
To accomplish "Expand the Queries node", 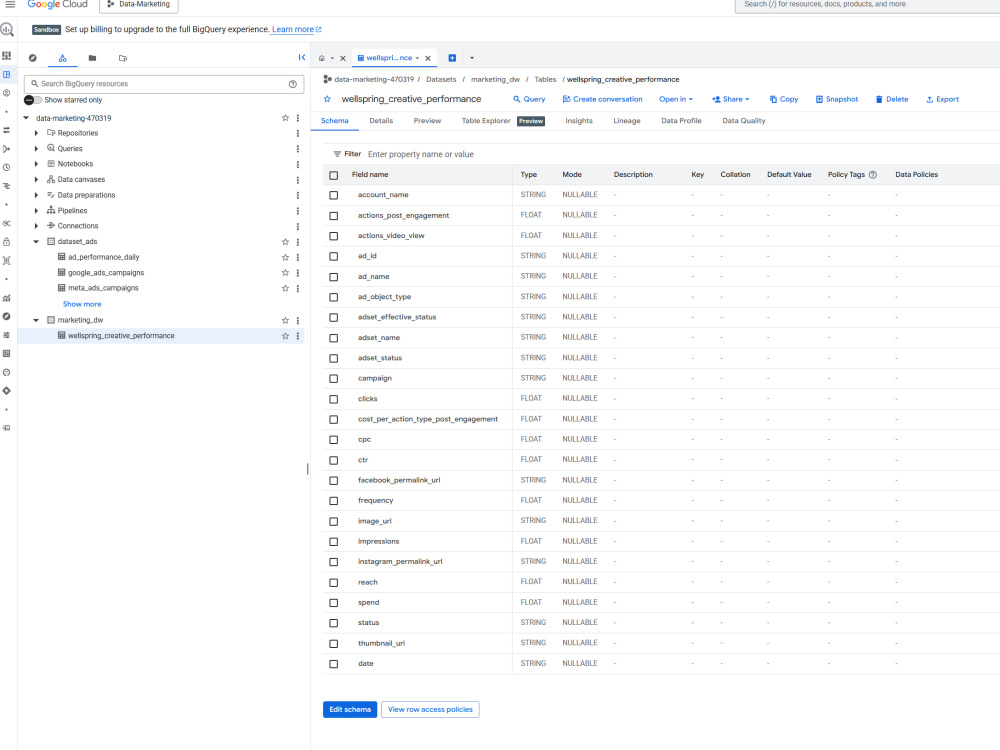I will (36, 149).
